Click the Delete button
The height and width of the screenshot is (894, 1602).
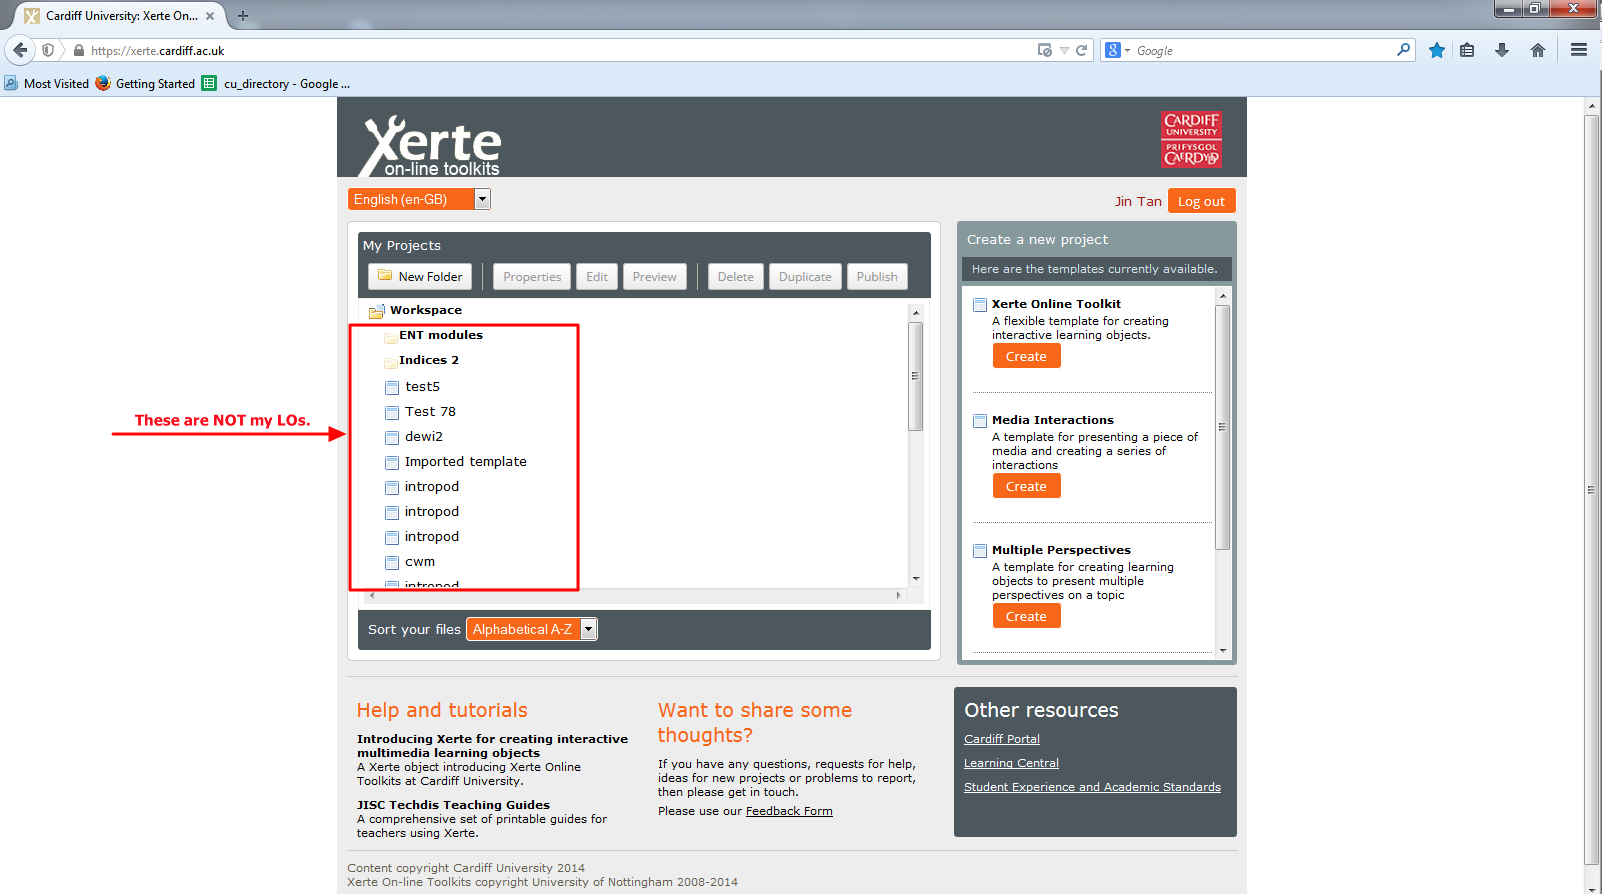tap(736, 277)
